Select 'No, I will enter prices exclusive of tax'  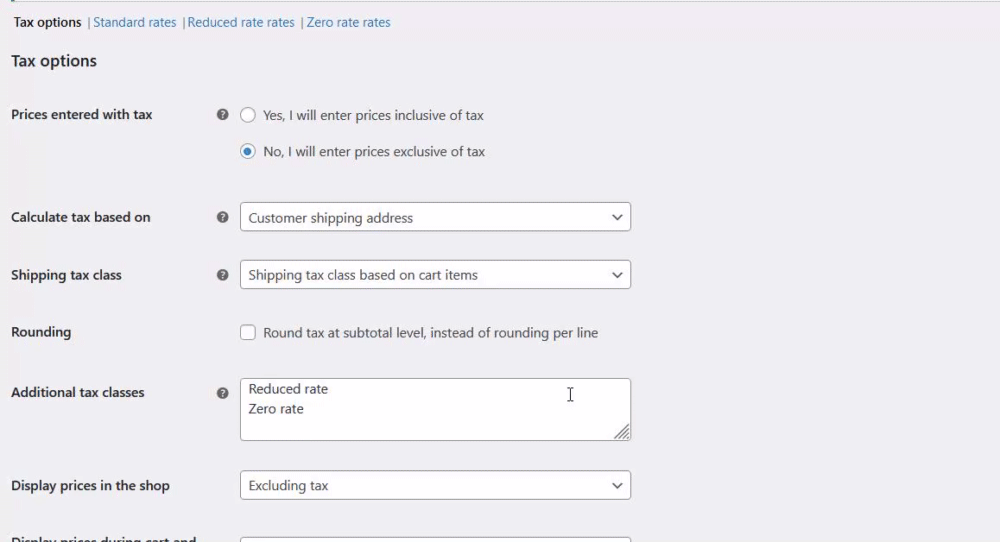pyautogui.click(x=248, y=152)
